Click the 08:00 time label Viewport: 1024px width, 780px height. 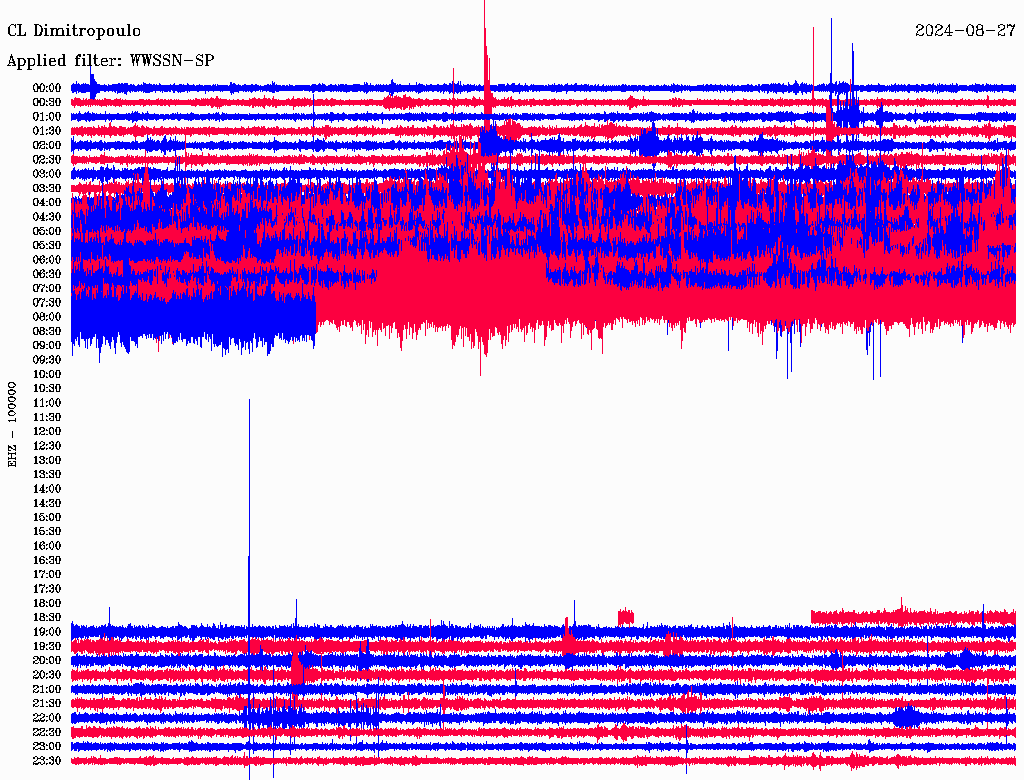tap(47, 317)
